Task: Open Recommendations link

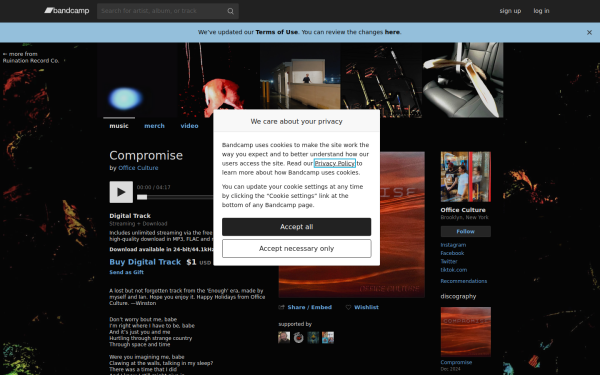Action: tap(464, 281)
